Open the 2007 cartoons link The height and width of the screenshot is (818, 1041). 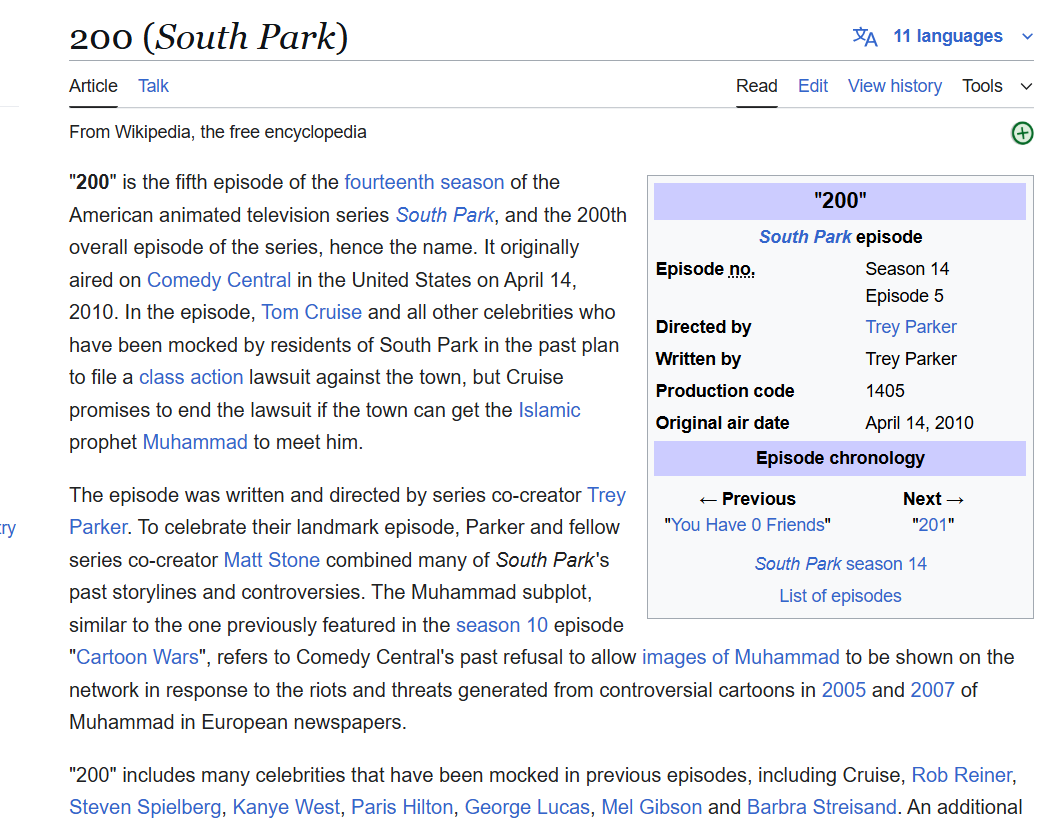[933, 691]
